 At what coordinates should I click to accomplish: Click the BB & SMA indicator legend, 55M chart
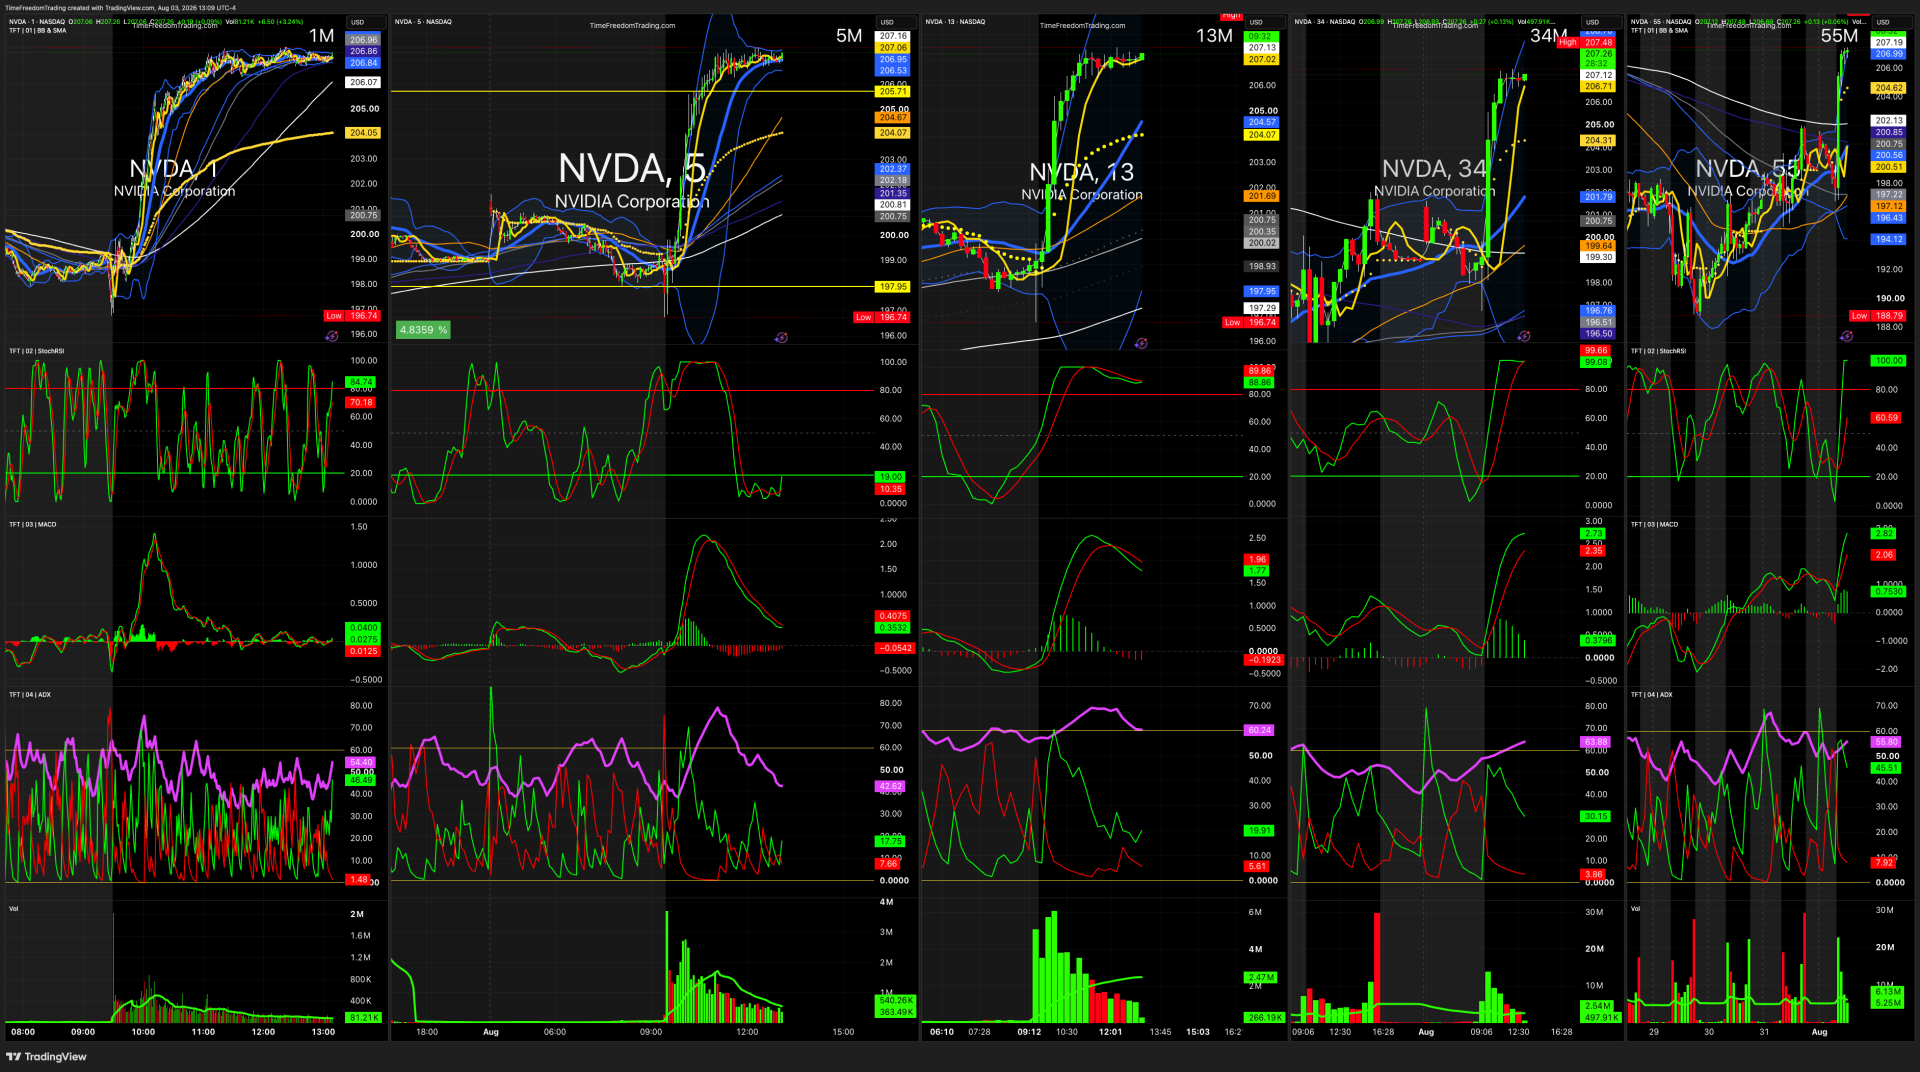1660,30
